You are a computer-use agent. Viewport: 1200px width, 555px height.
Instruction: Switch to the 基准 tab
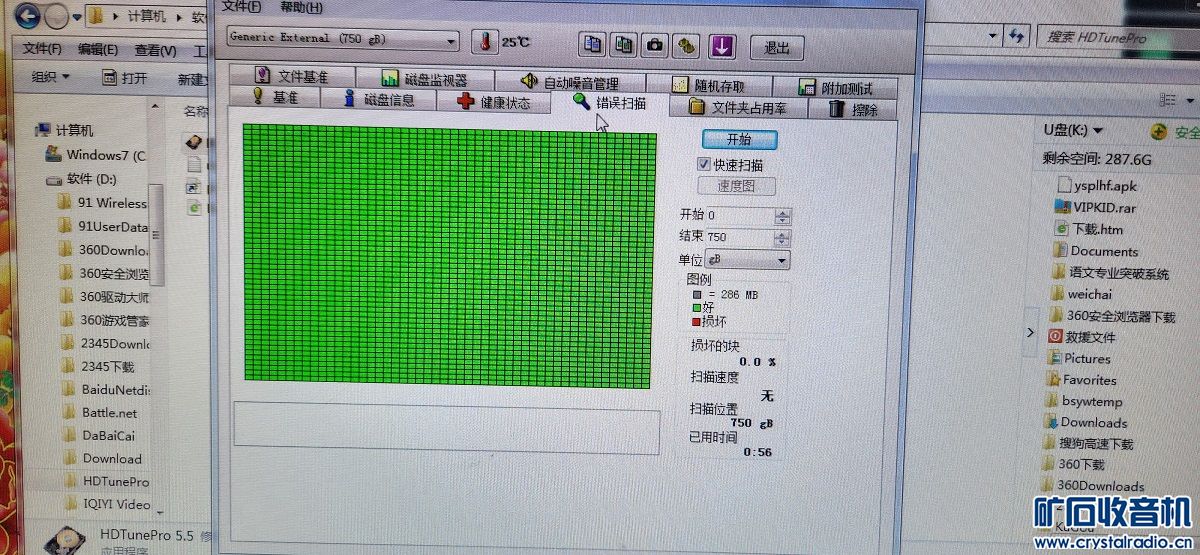(274, 97)
